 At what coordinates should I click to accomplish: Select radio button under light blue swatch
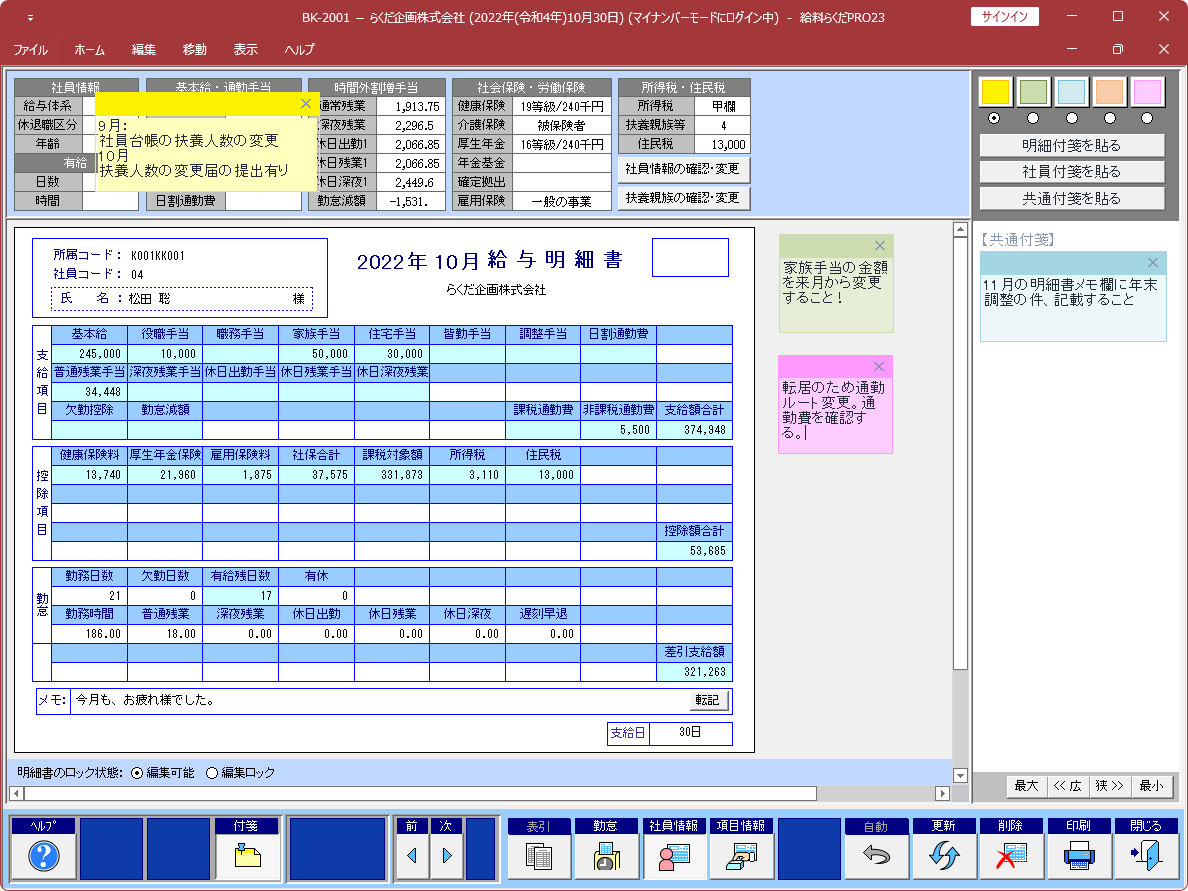click(1071, 118)
